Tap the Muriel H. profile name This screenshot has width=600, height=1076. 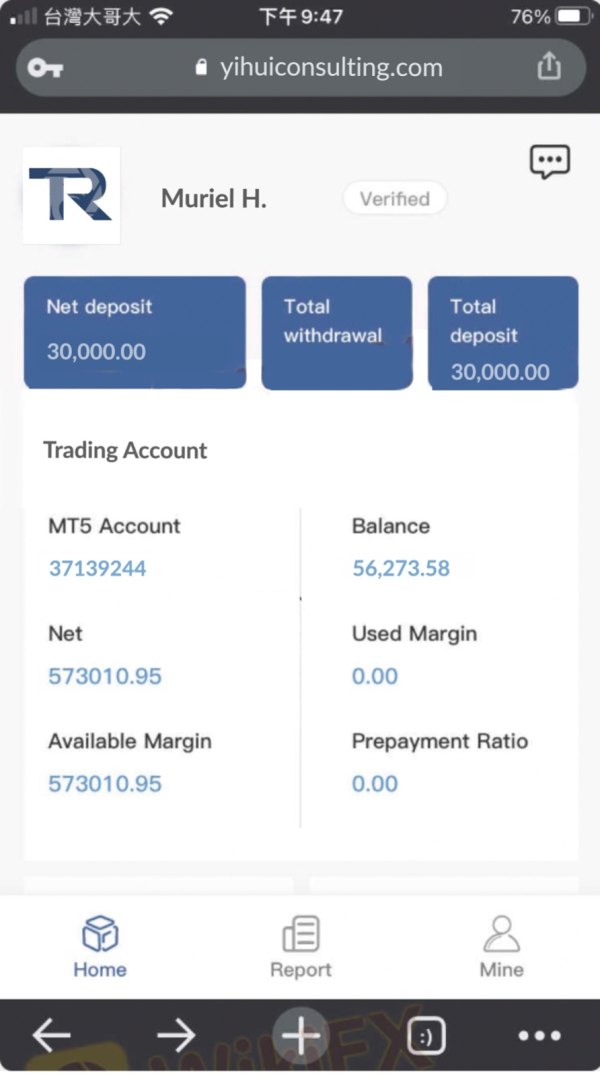[214, 198]
